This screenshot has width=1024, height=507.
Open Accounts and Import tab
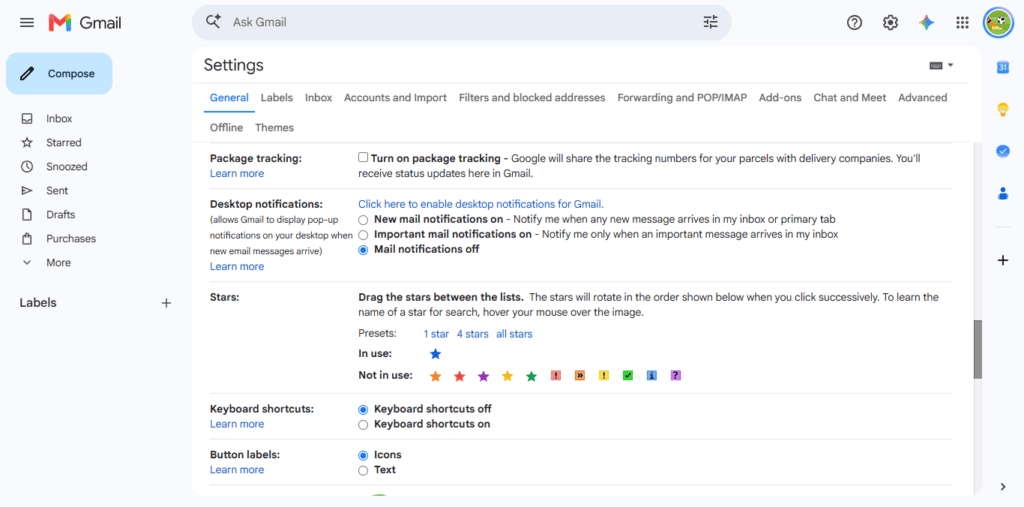click(395, 97)
